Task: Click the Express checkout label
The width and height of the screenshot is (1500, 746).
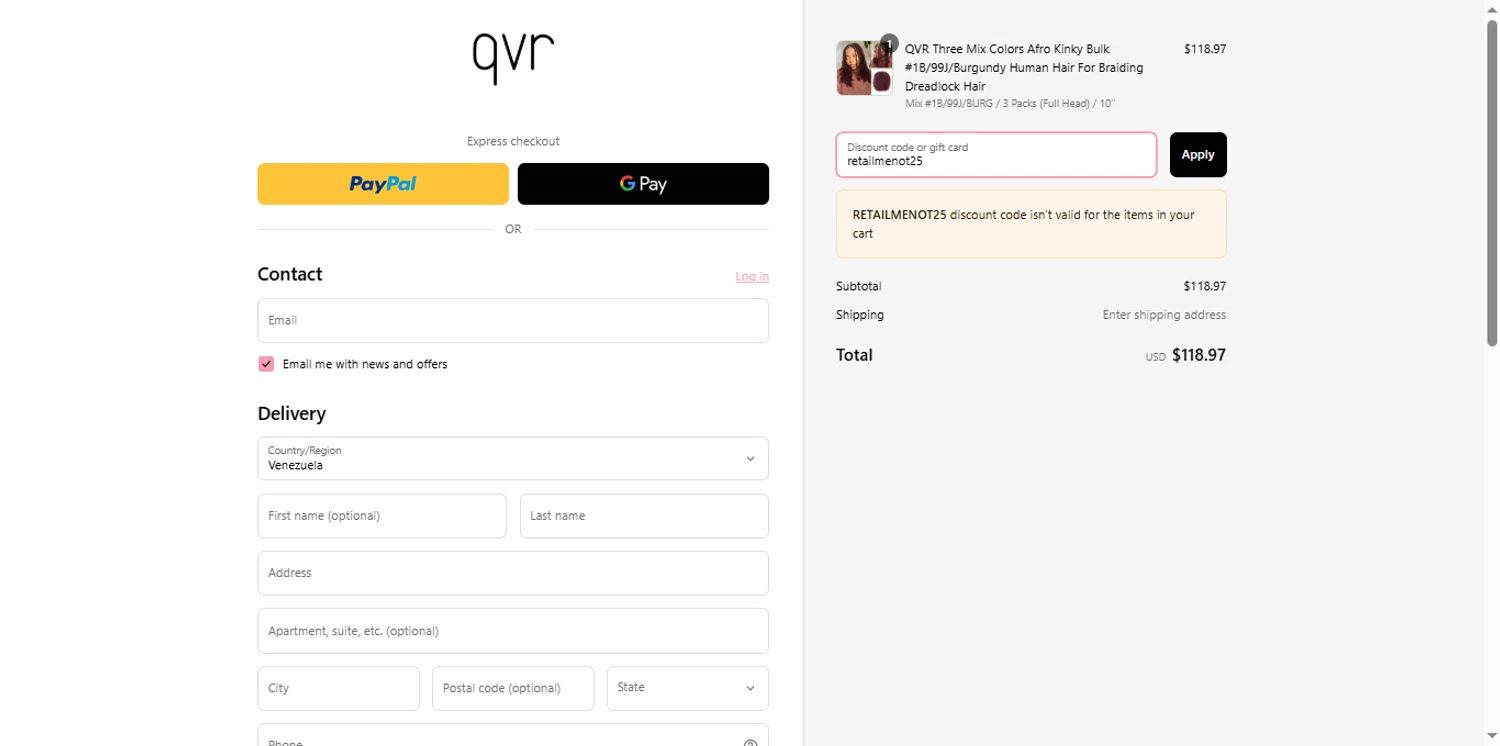Action: tap(513, 142)
